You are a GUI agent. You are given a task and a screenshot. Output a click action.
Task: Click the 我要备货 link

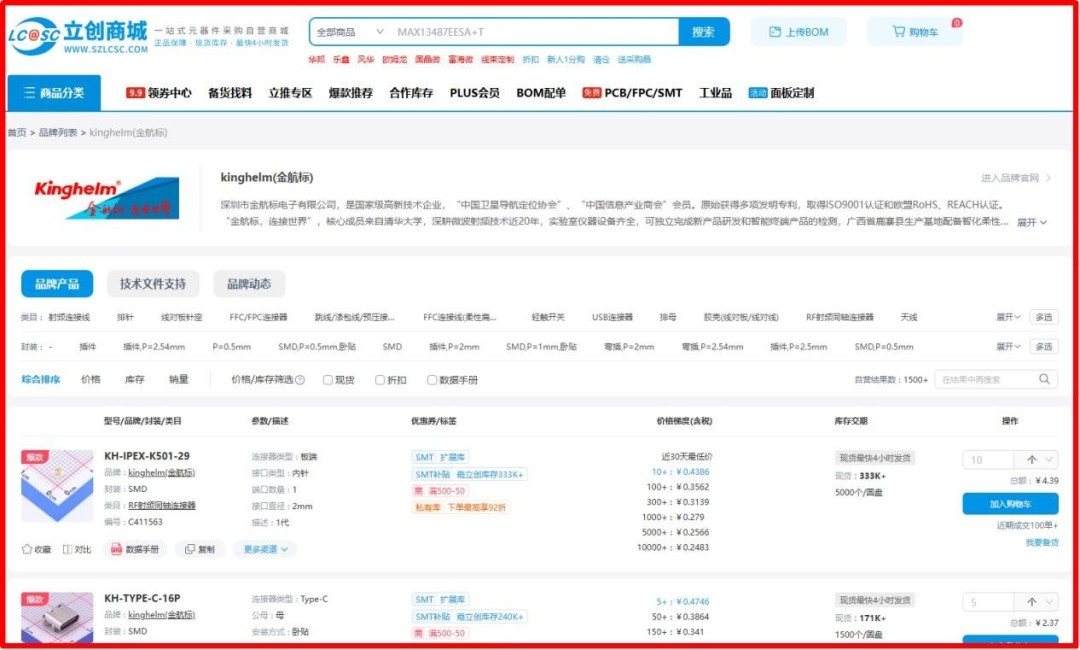coord(1042,543)
